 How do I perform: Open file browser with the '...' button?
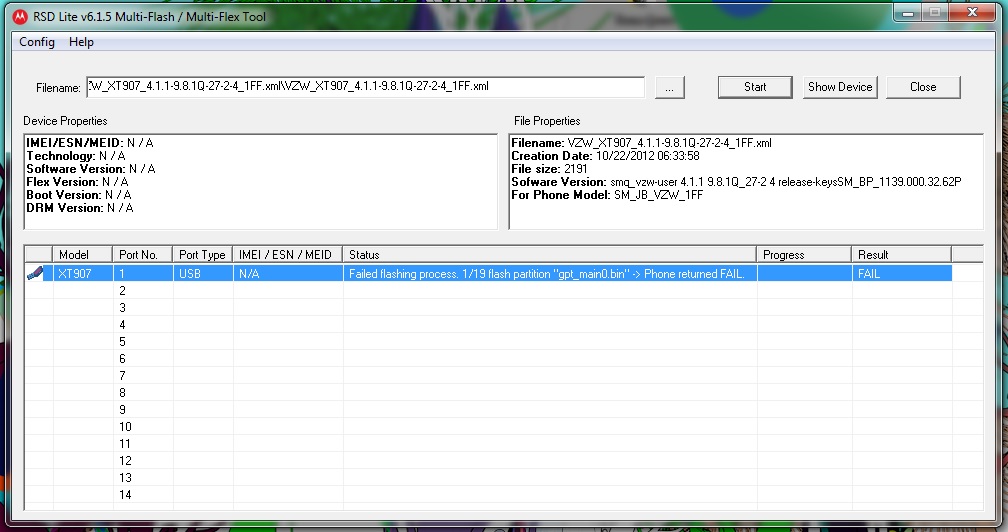point(670,87)
